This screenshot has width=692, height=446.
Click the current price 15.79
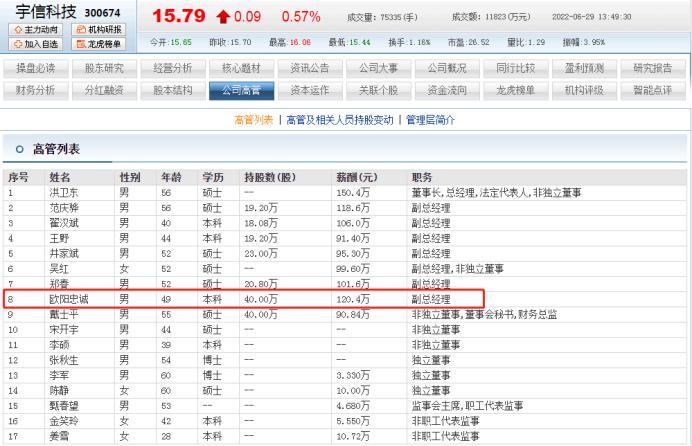[179, 16]
